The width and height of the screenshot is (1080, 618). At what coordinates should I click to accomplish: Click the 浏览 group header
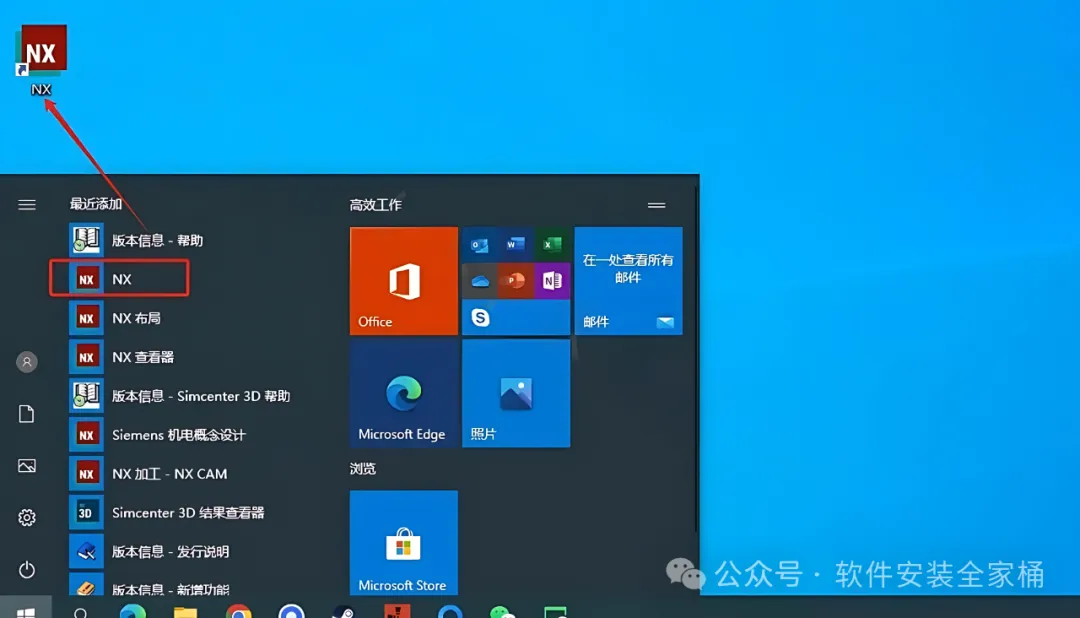click(363, 468)
